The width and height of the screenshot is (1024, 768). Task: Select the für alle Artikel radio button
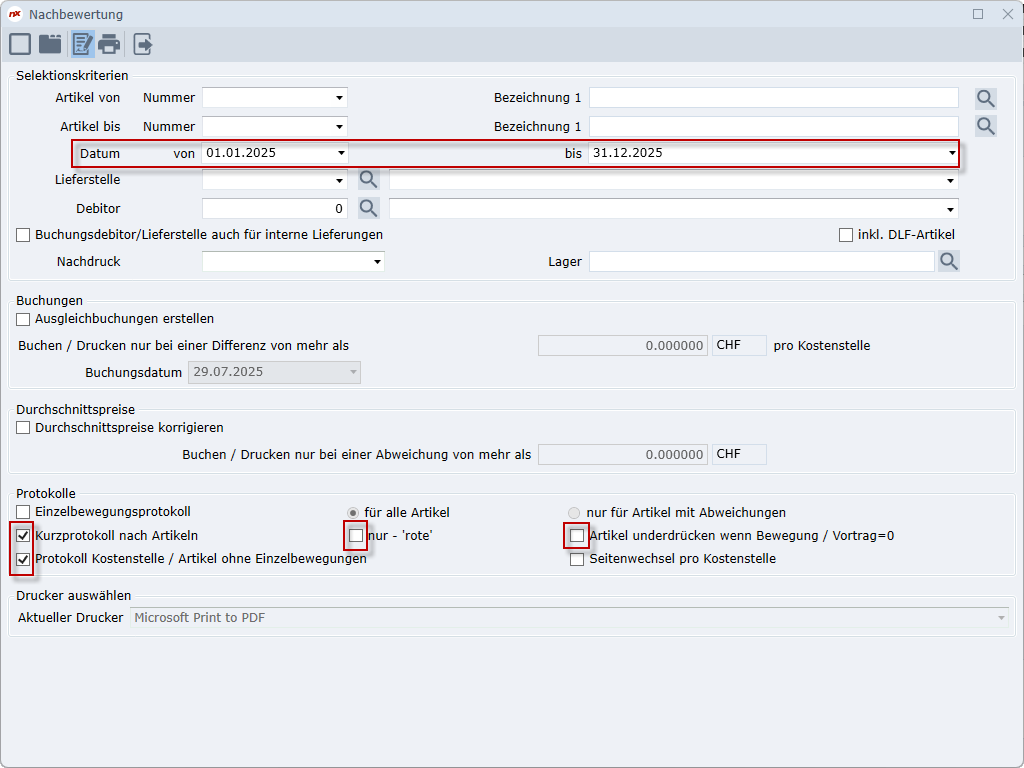click(352, 513)
